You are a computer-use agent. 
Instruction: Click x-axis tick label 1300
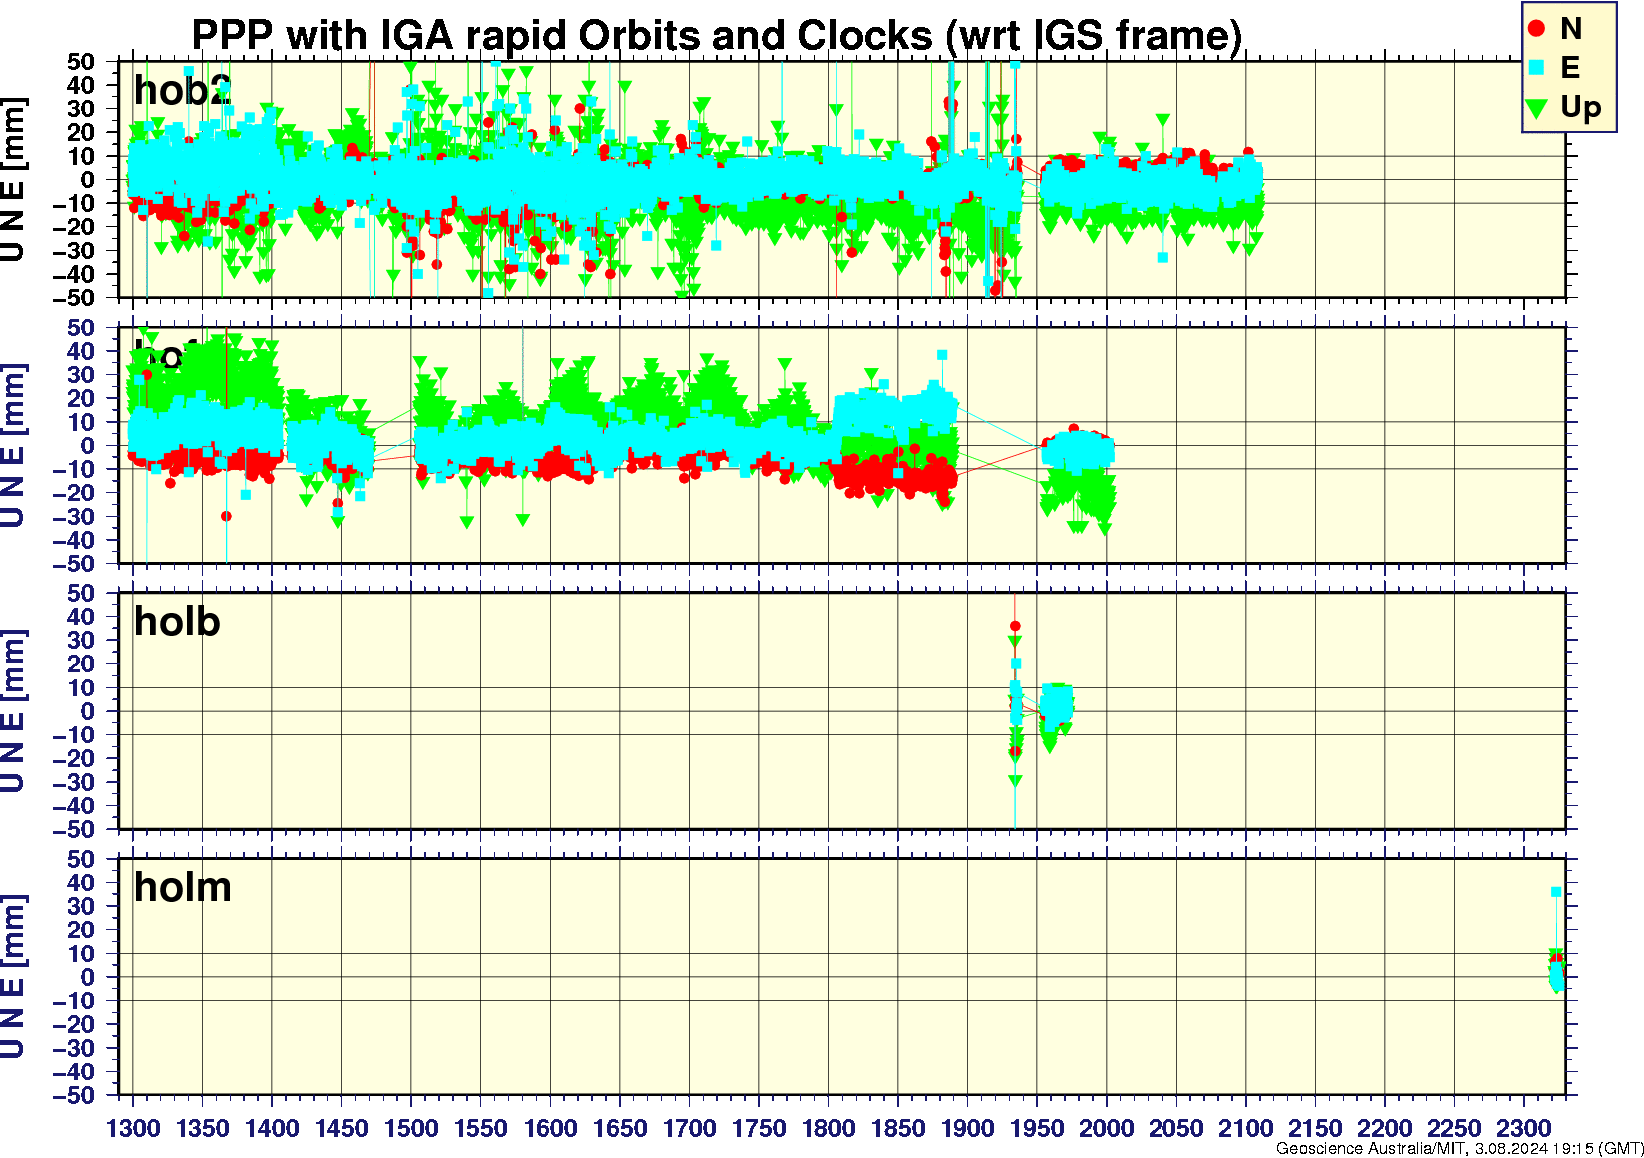(133, 1128)
